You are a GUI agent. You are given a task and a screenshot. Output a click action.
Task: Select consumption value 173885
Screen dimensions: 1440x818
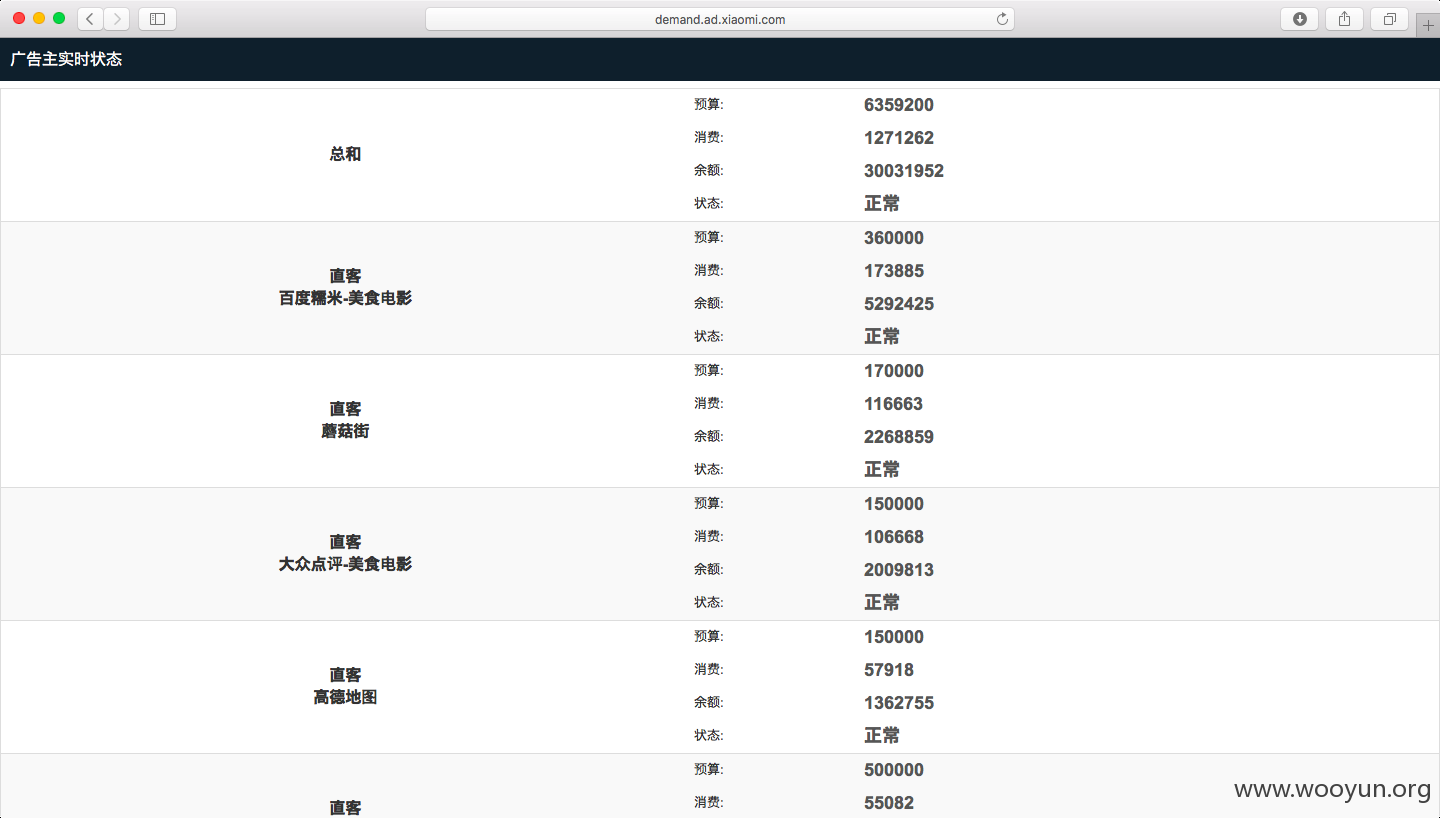(x=894, y=271)
